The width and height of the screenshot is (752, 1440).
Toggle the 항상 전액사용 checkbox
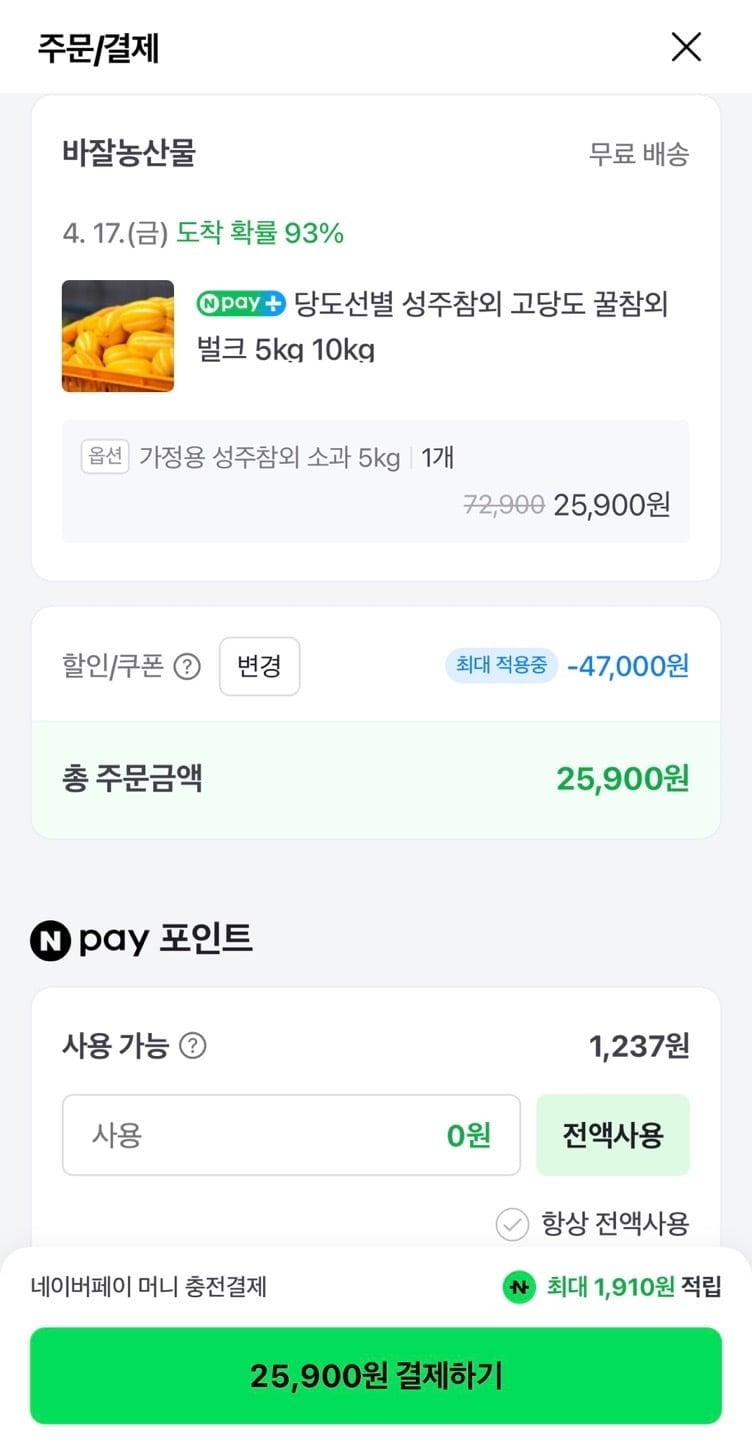point(512,1224)
